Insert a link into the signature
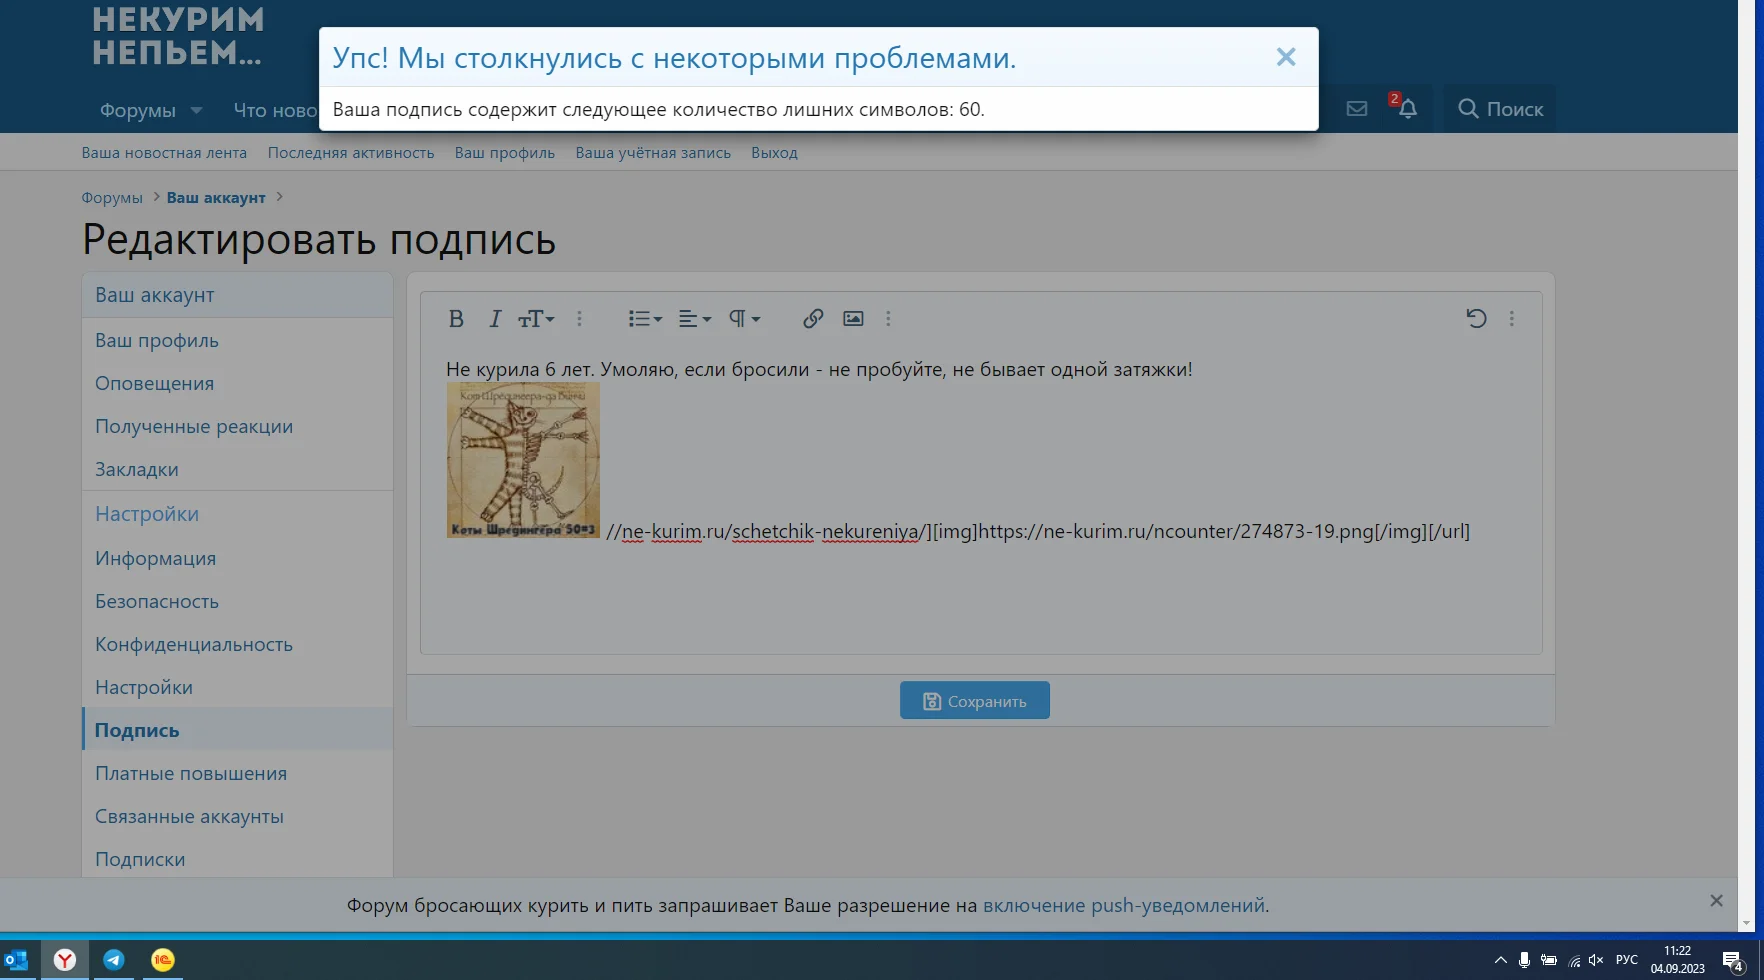1764x980 pixels. click(x=812, y=318)
